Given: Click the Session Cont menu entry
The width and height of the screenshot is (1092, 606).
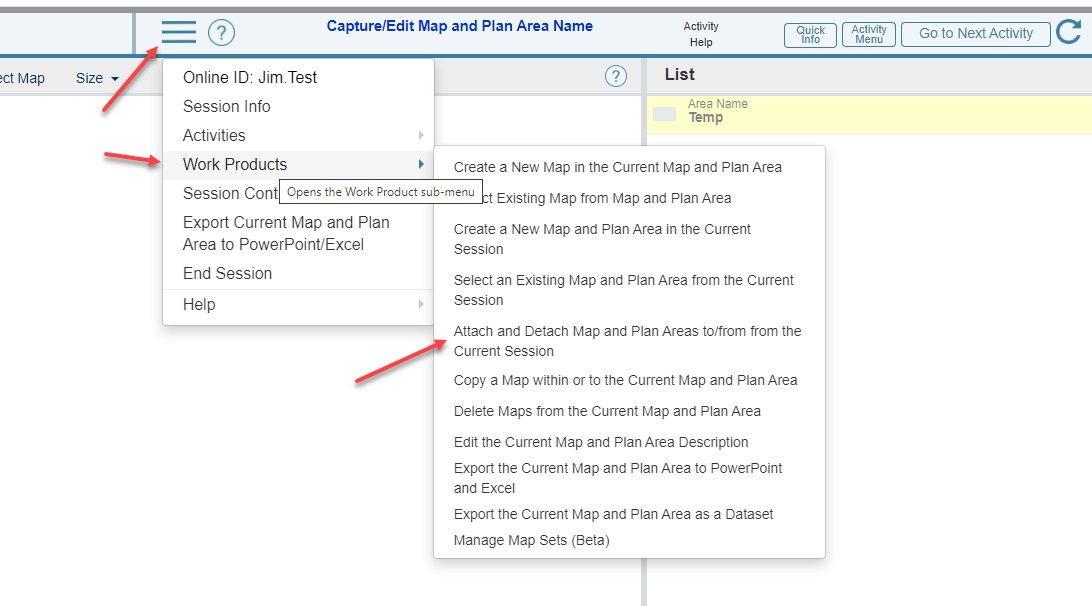Looking at the screenshot, I should pos(230,194).
